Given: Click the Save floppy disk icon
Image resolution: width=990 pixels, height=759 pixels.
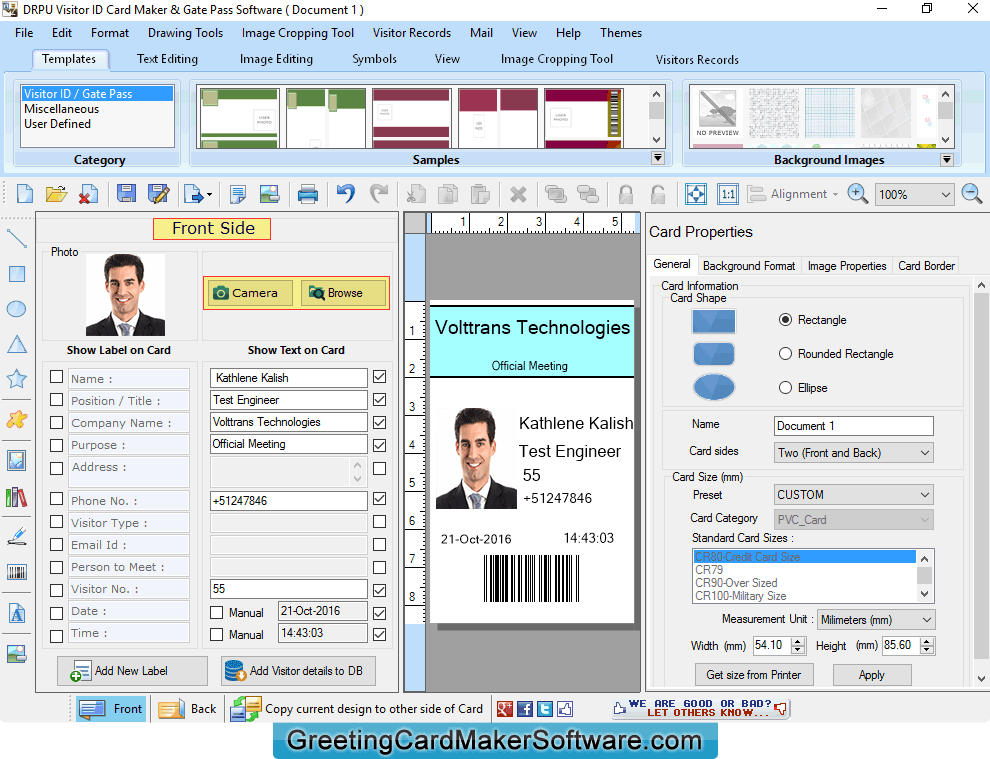Looking at the screenshot, I should coord(126,194).
